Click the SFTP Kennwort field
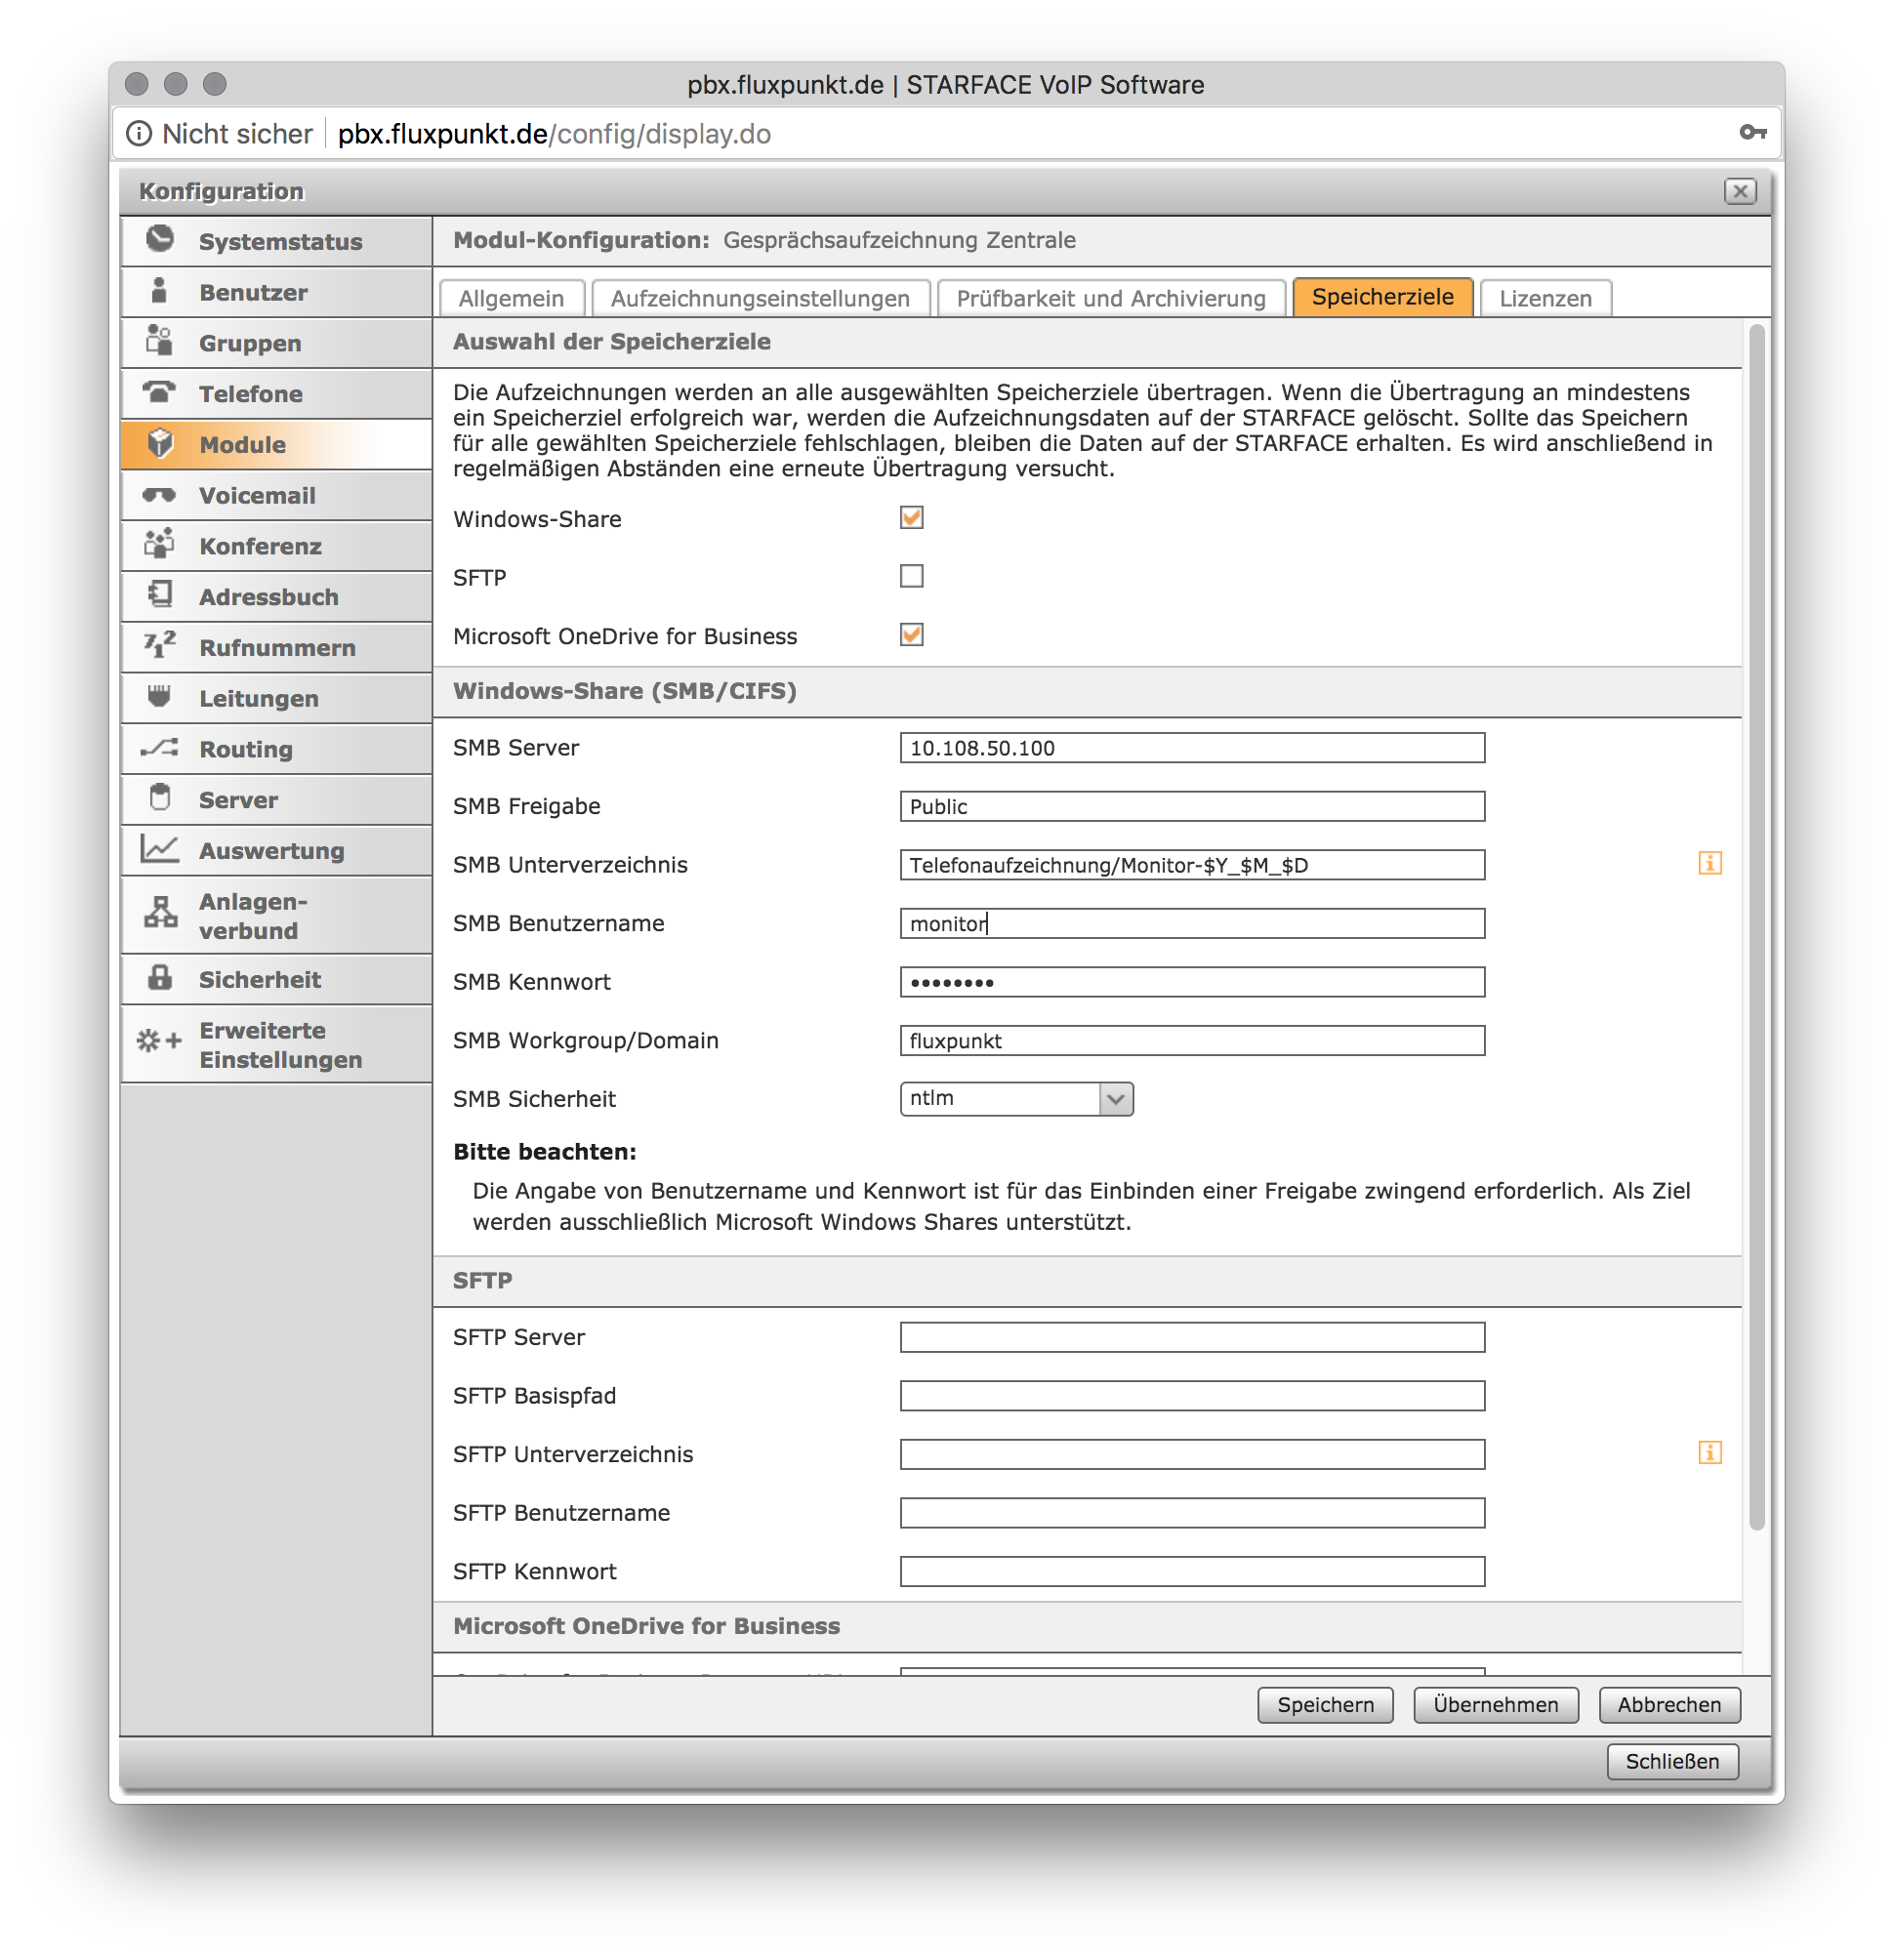The image size is (1894, 1960). click(1193, 1572)
